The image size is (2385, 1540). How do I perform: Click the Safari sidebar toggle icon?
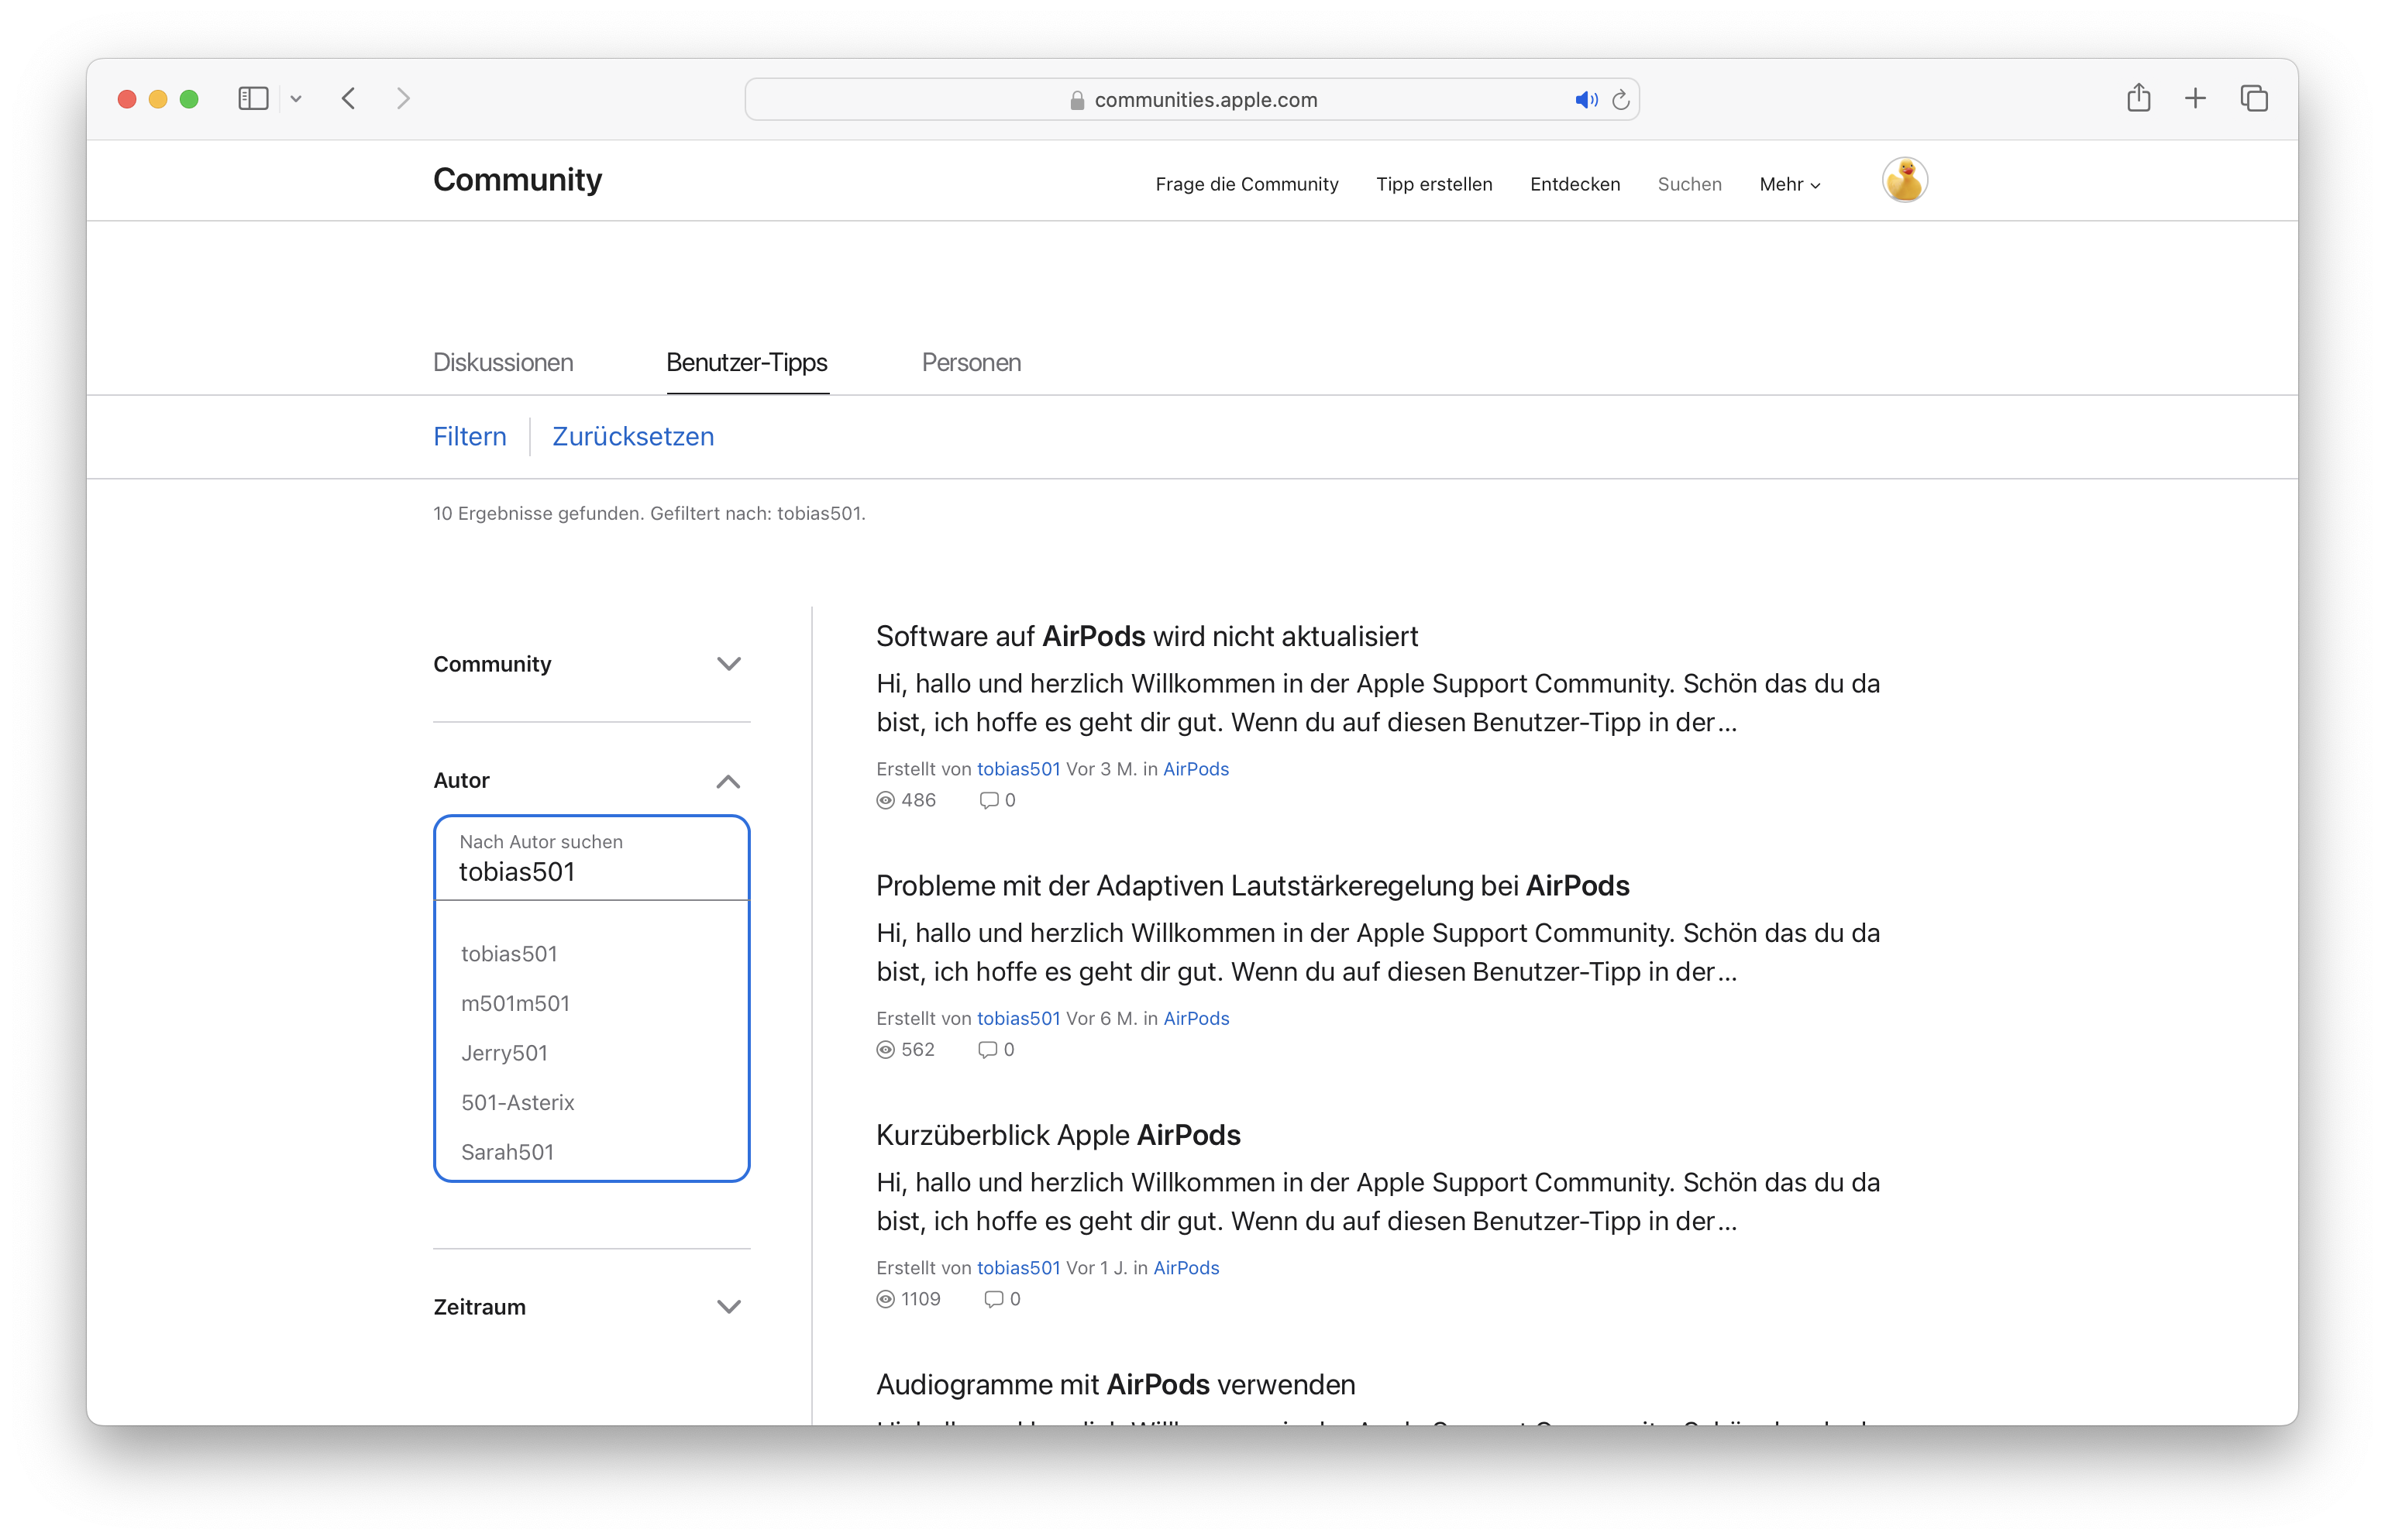(253, 98)
